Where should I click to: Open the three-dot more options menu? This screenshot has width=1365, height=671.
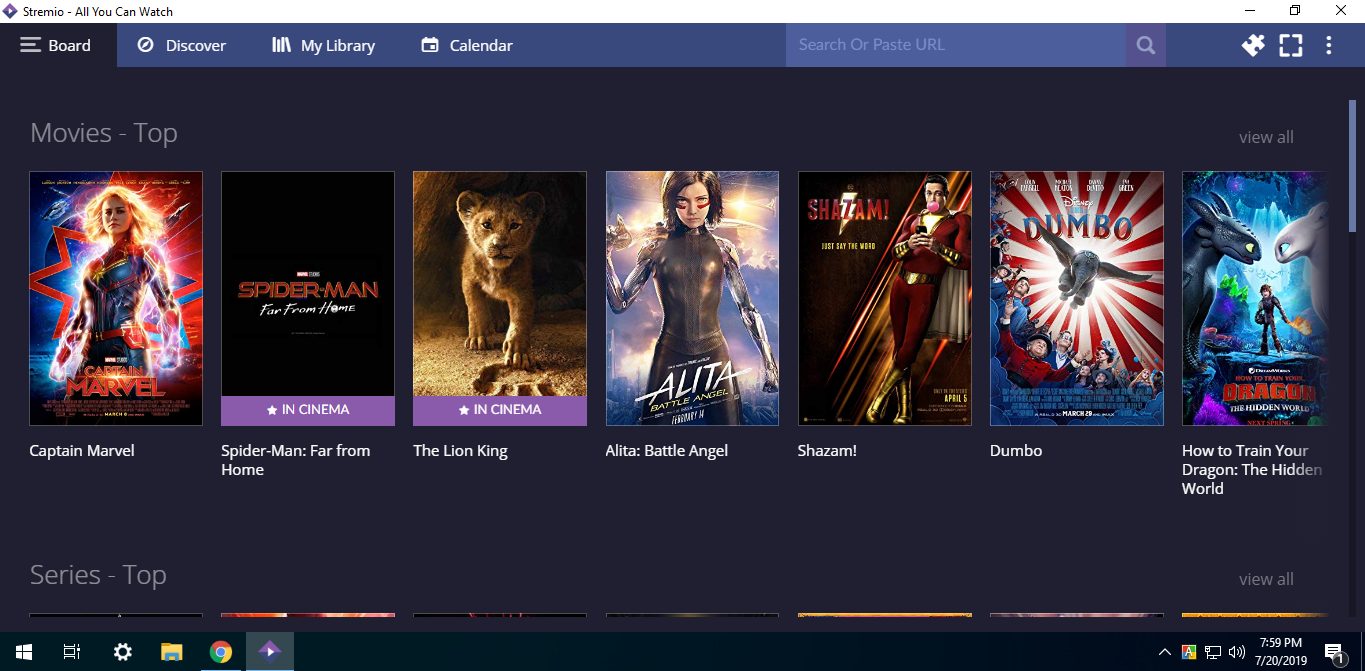[1329, 45]
